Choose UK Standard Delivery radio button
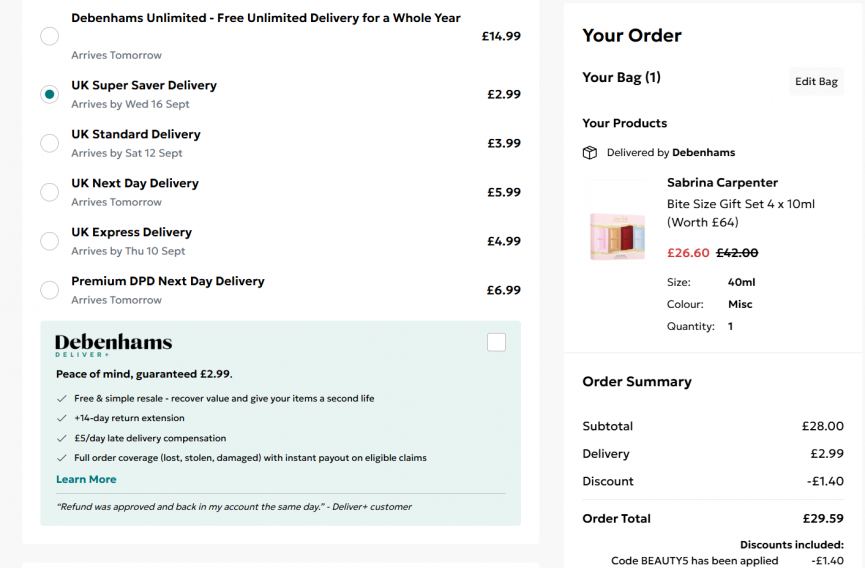 coord(50,143)
